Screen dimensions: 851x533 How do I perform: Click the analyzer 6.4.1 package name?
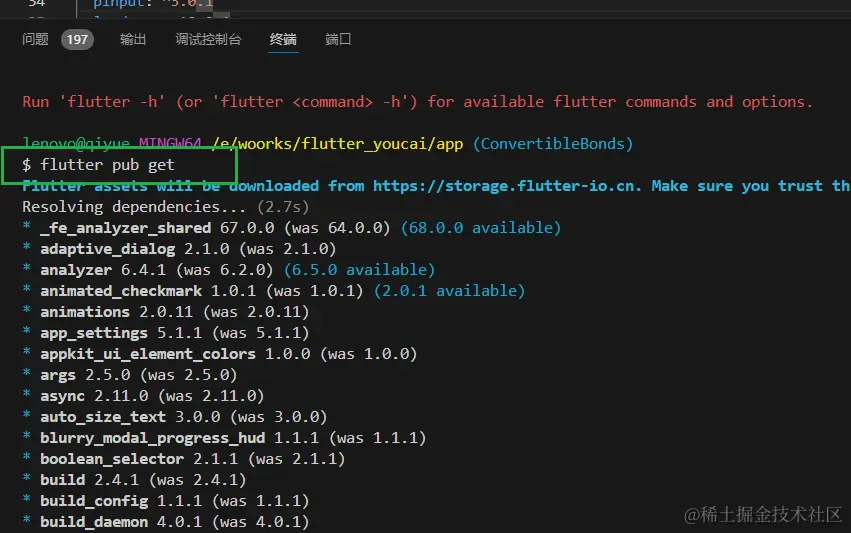pyautogui.click(x=76, y=270)
